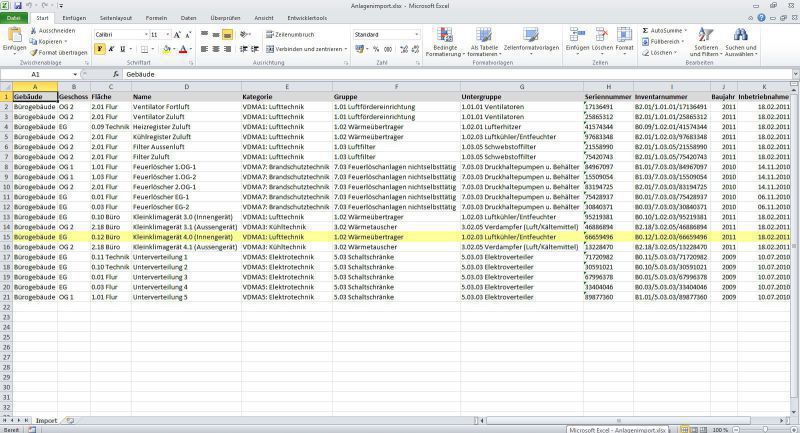The height and width of the screenshot is (433, 800).
Task: Click Suchen und Auswählen binoculars icon
Action: point(740,35)
